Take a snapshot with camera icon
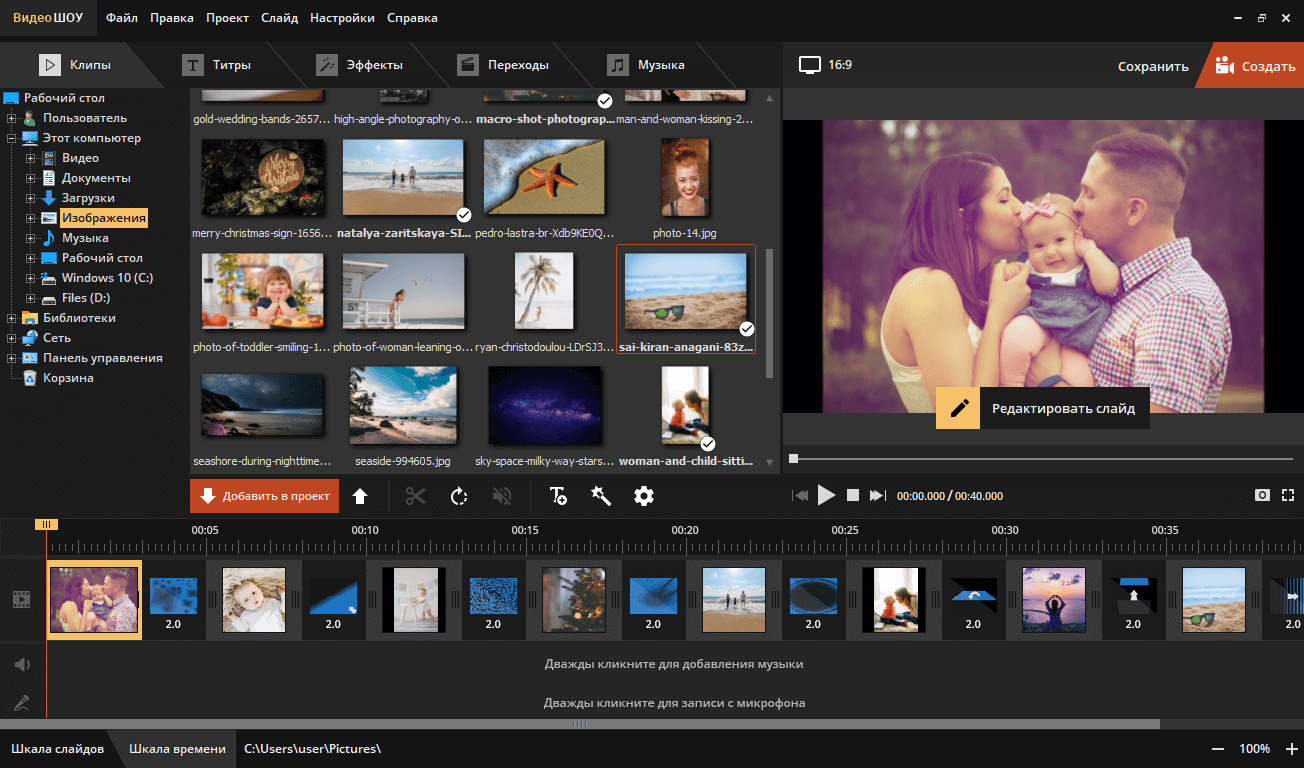This screenshot has width=1304, height=768. 1263,495
